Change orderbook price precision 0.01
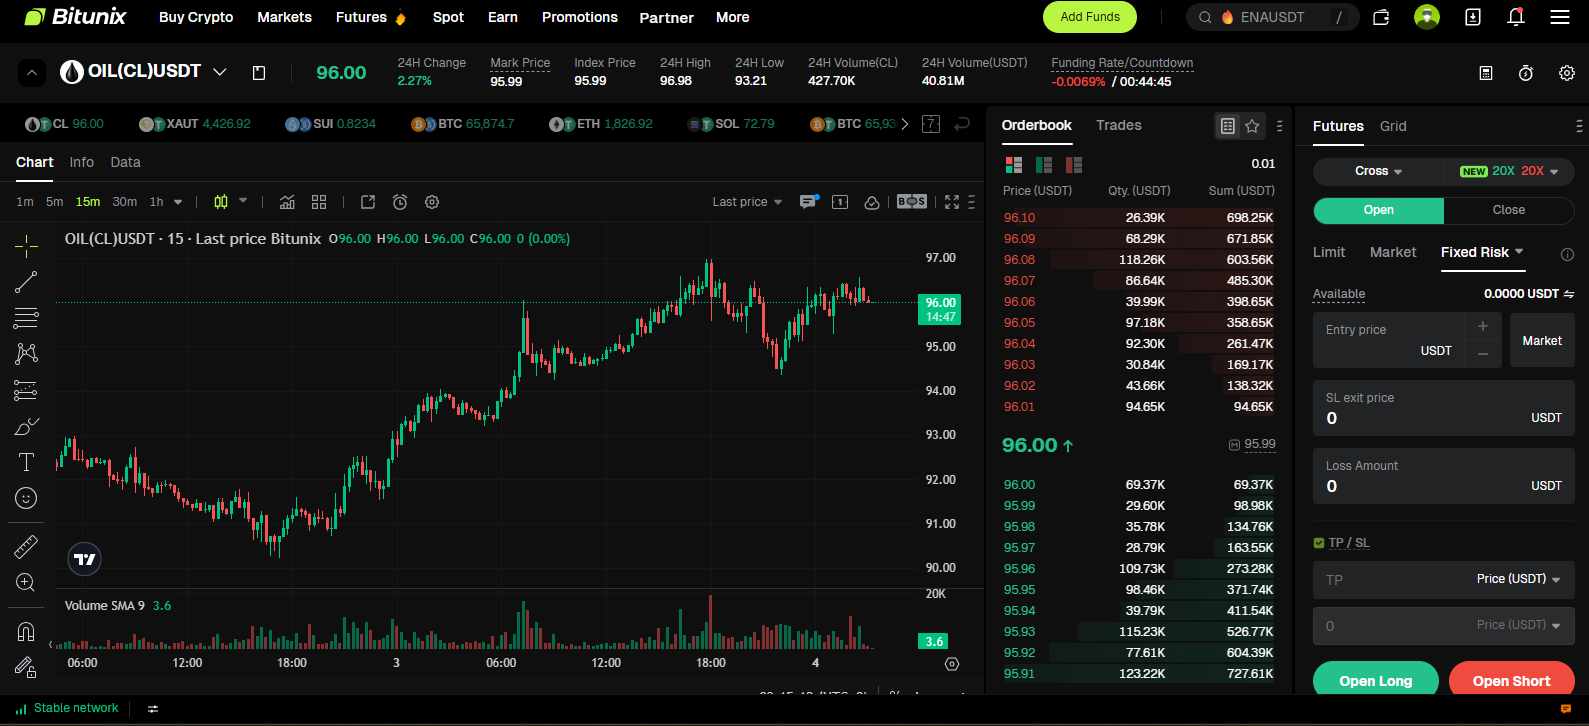This screenshot has width=1589, height=726. (1263, 164)
